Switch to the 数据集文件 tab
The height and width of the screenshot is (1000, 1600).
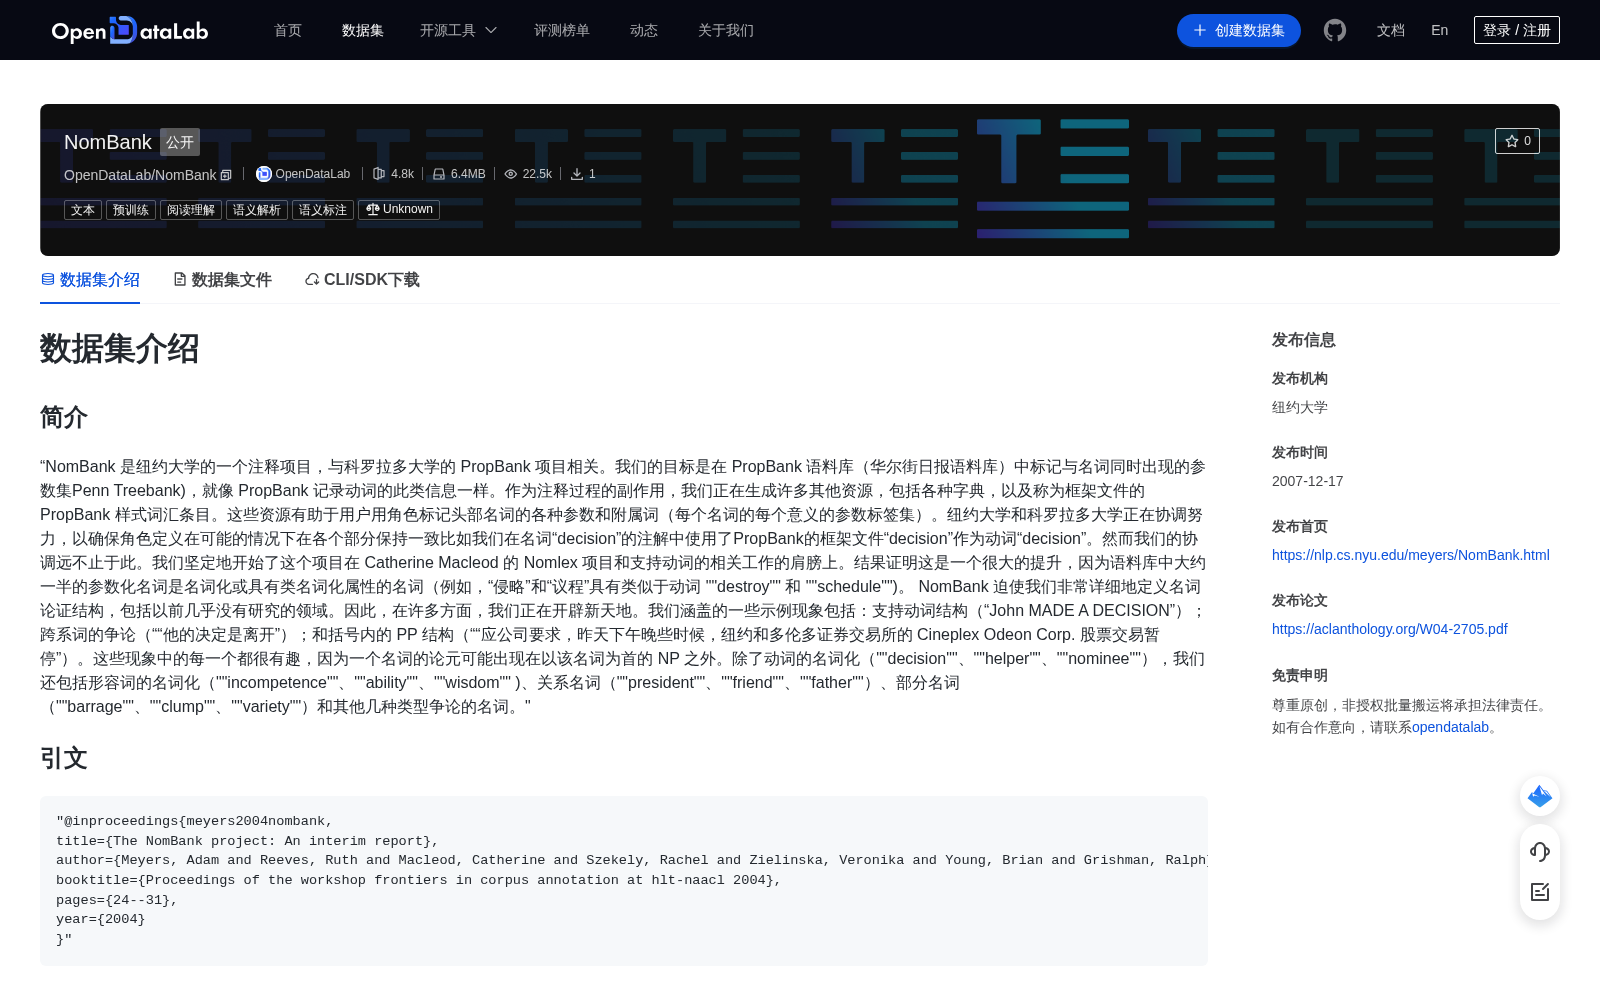click(x=222, y=280)
